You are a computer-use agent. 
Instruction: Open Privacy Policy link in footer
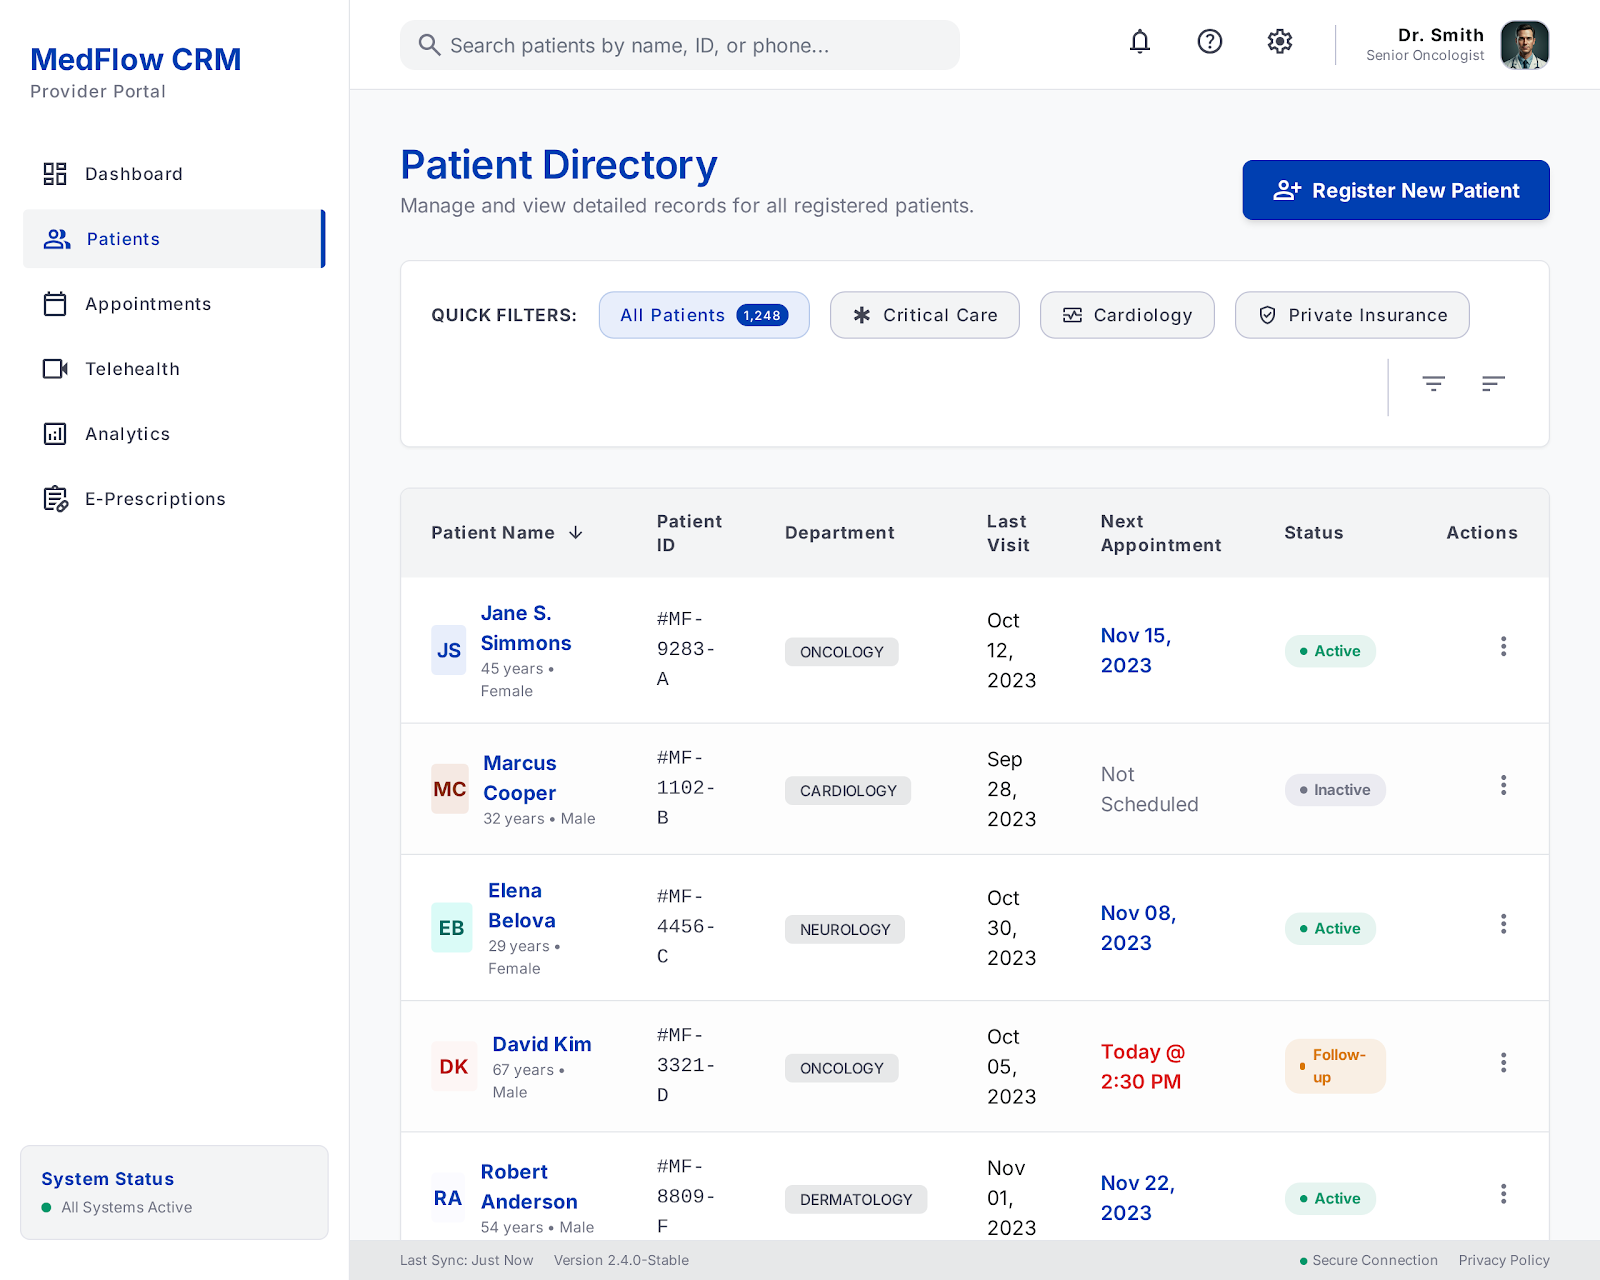click(x=1504, y=1260)
